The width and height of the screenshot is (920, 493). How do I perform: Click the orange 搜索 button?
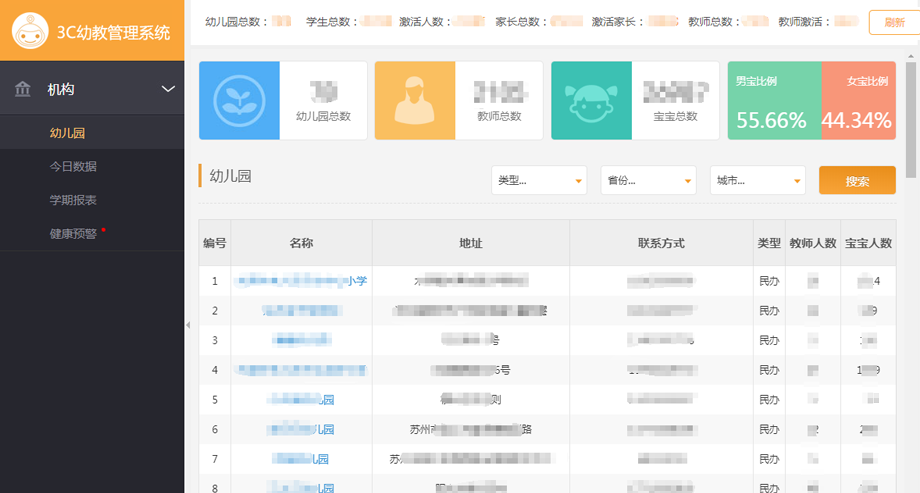coord(857,181)
